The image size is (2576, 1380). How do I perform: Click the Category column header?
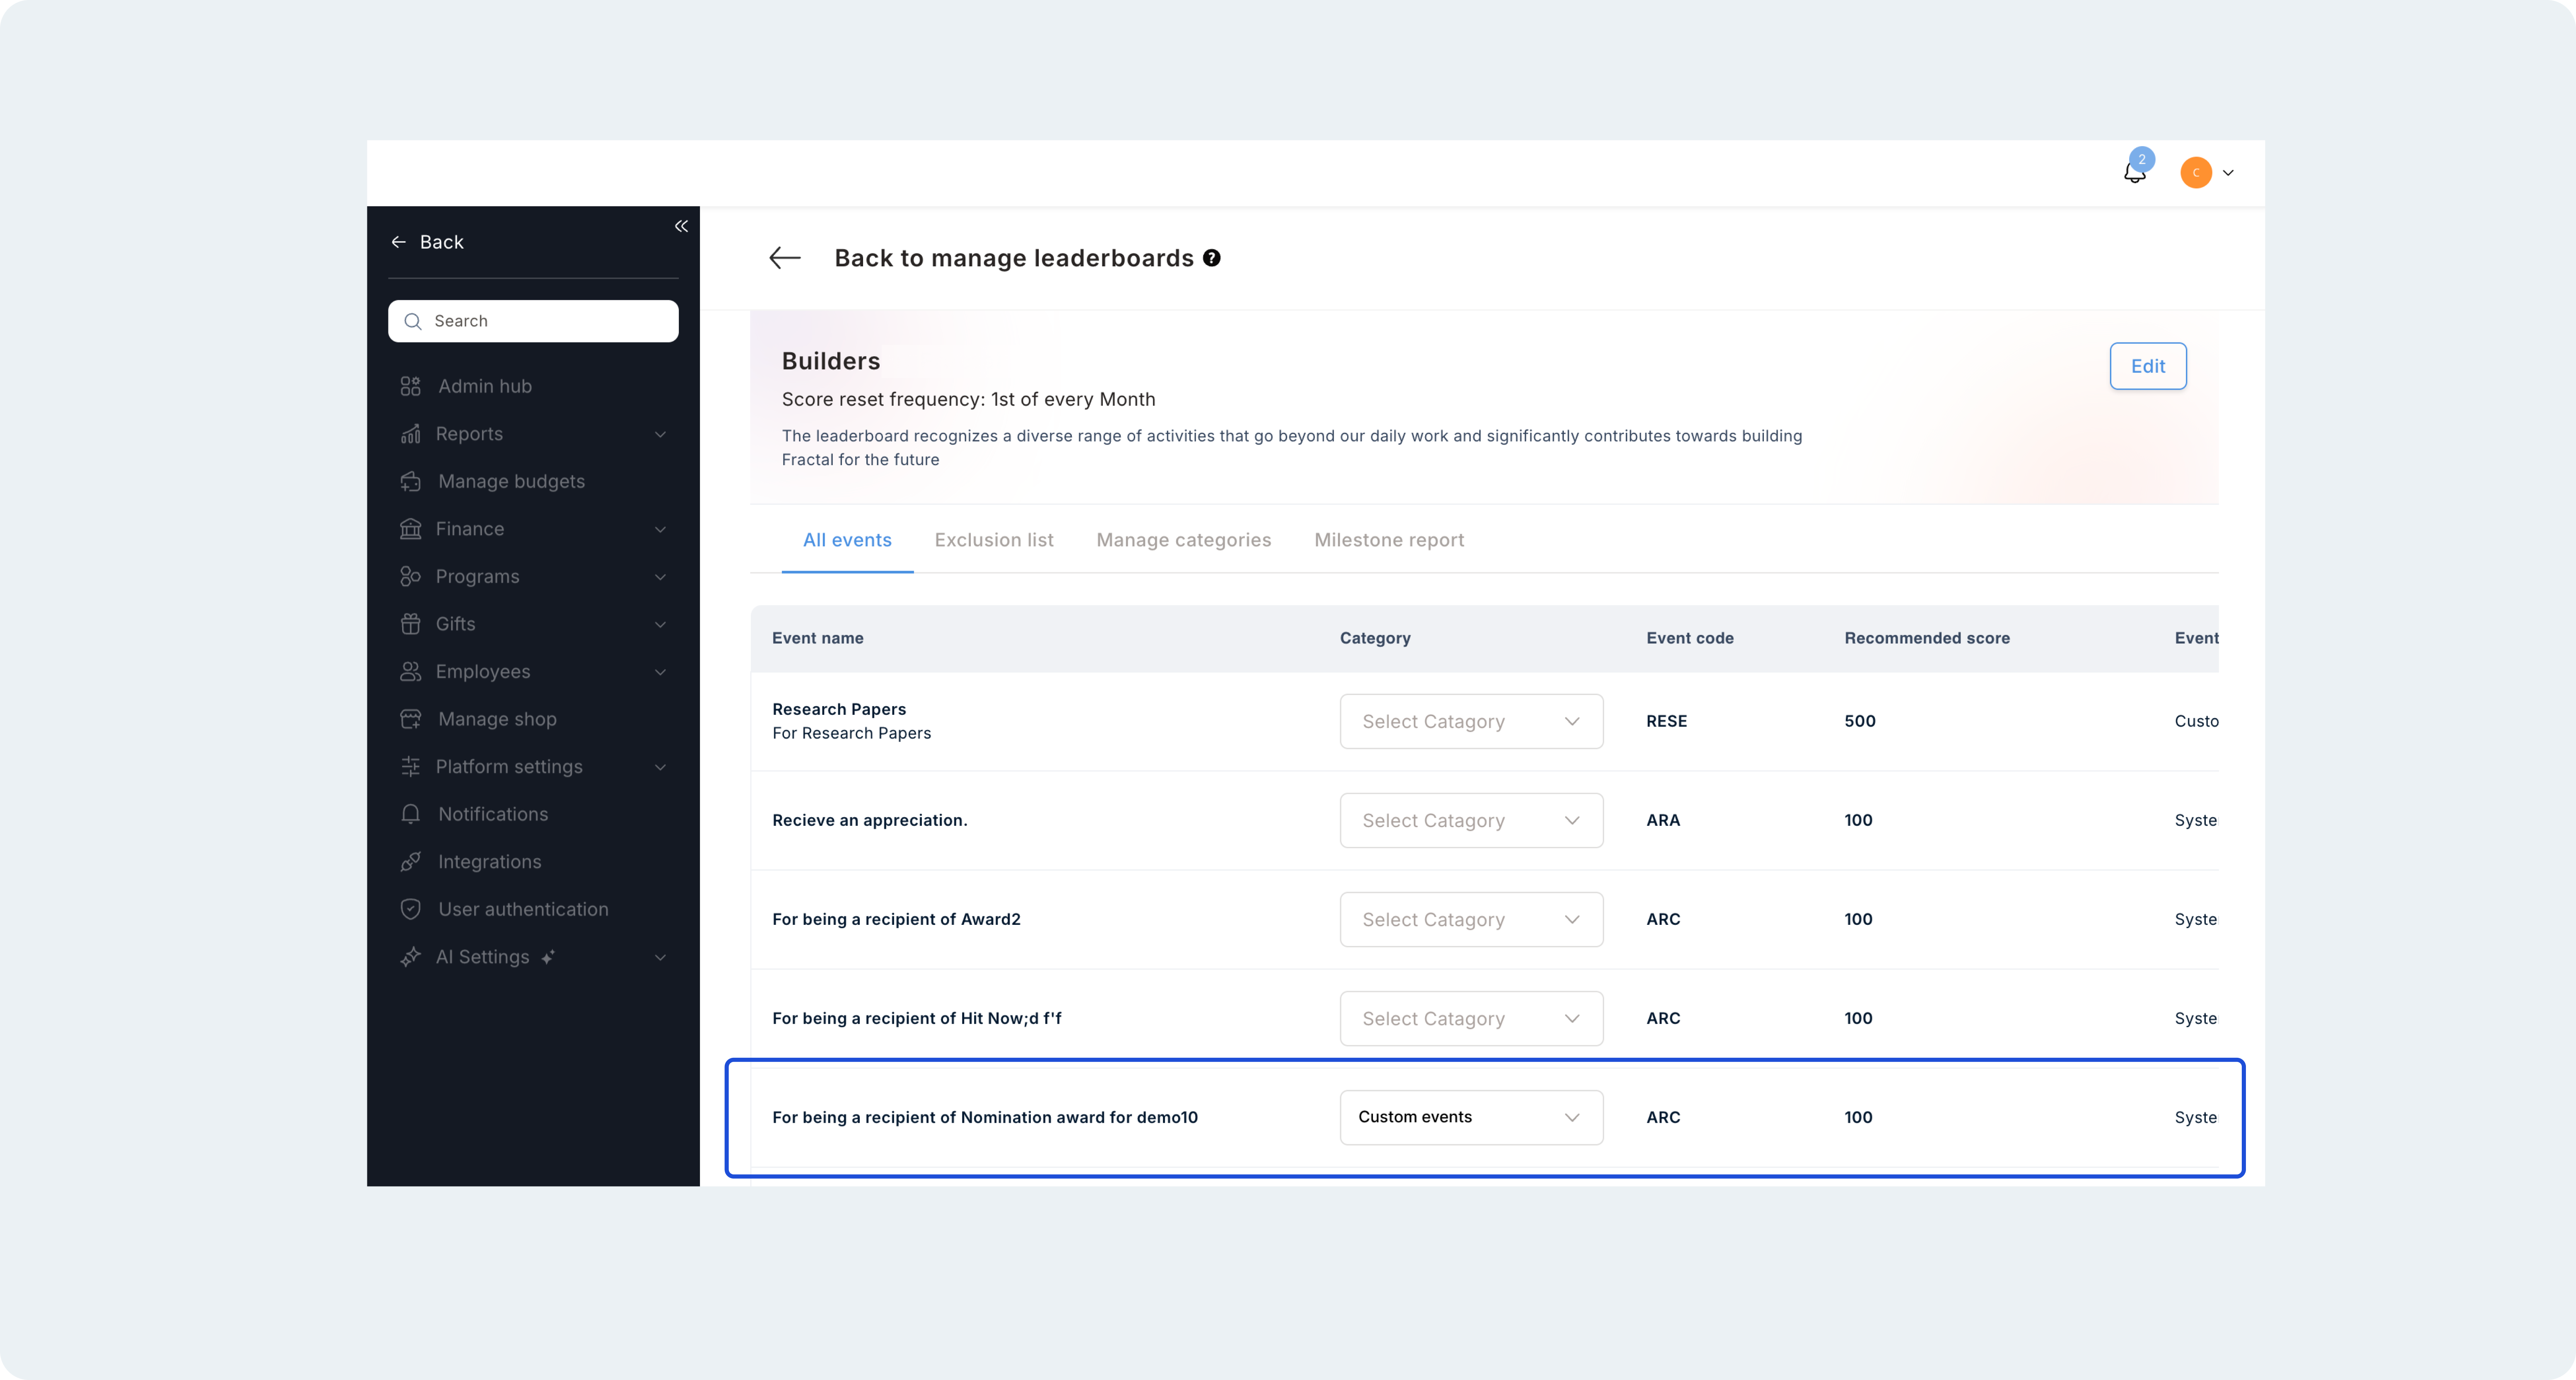[x=1375, y=638]
